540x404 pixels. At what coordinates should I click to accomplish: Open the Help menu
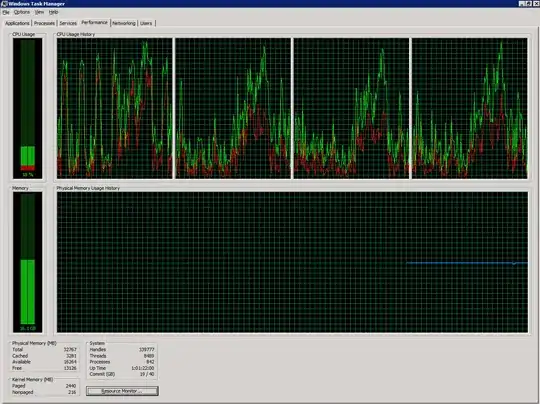(x=53, y=12)
